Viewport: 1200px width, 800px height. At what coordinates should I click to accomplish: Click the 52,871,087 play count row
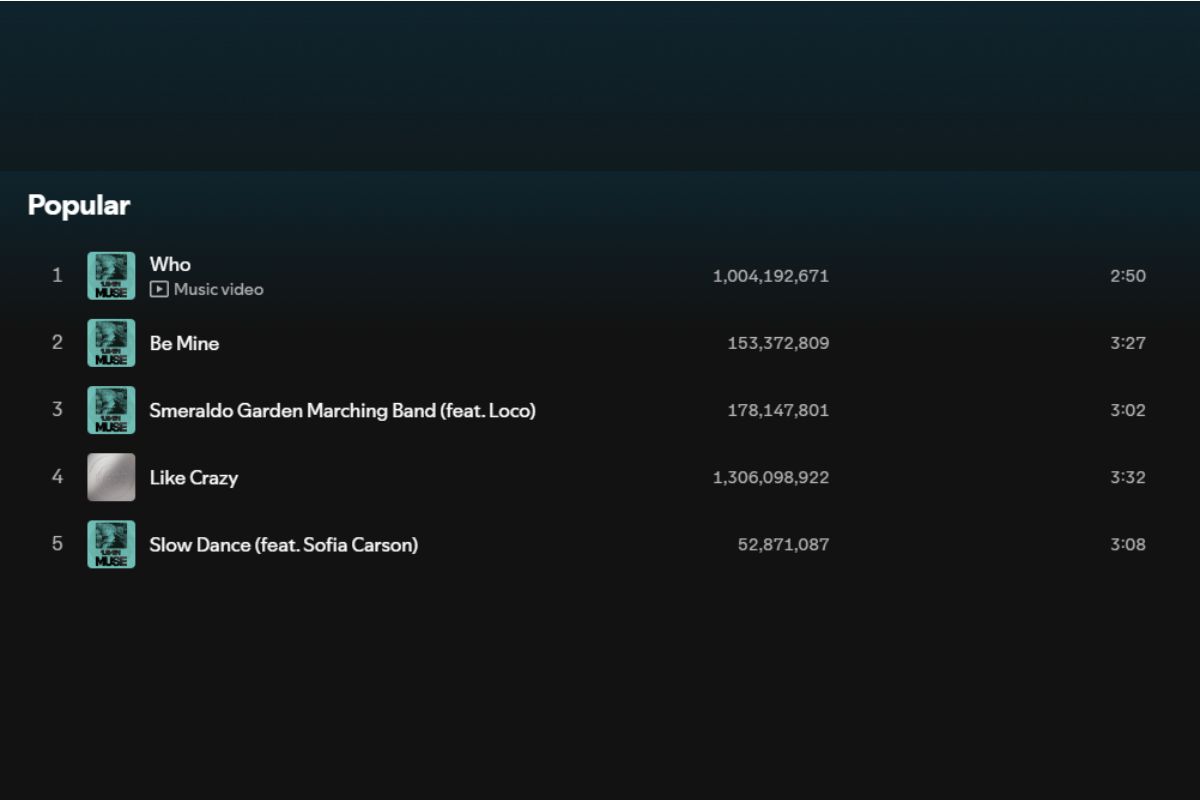pos(783,544)
